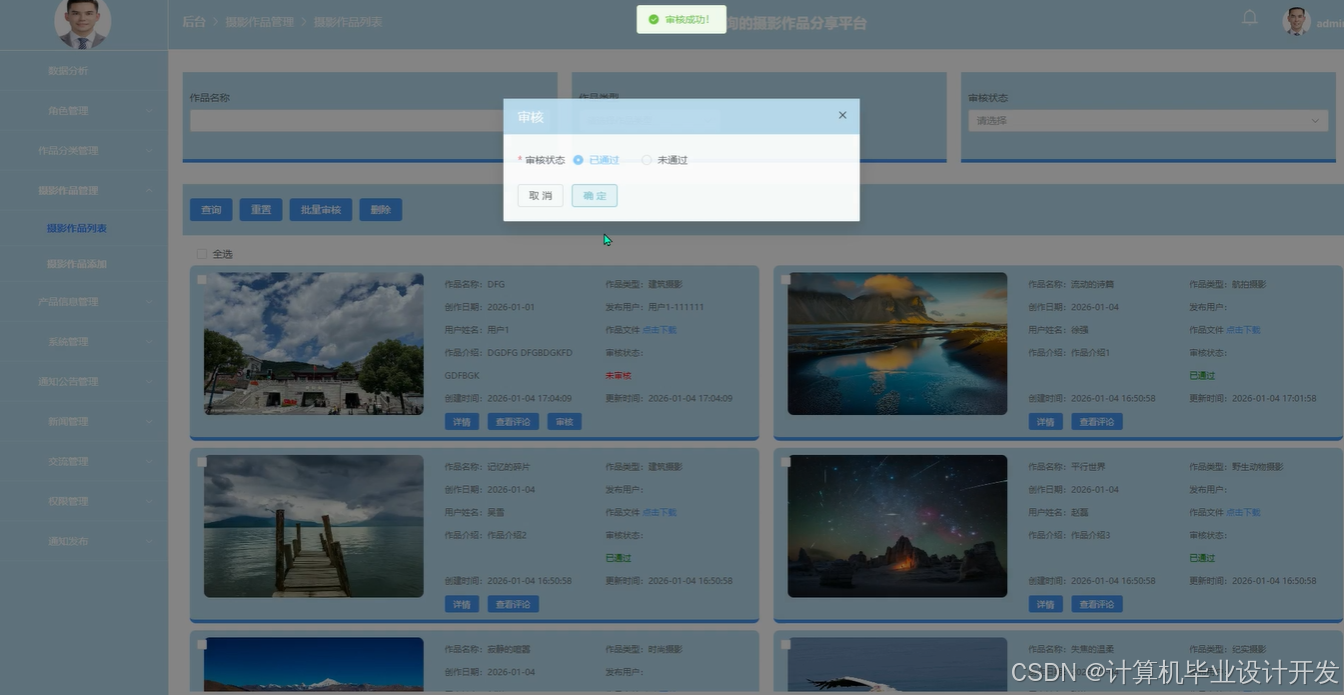Click the 审核 button on the DFG card

pos(564,422)
